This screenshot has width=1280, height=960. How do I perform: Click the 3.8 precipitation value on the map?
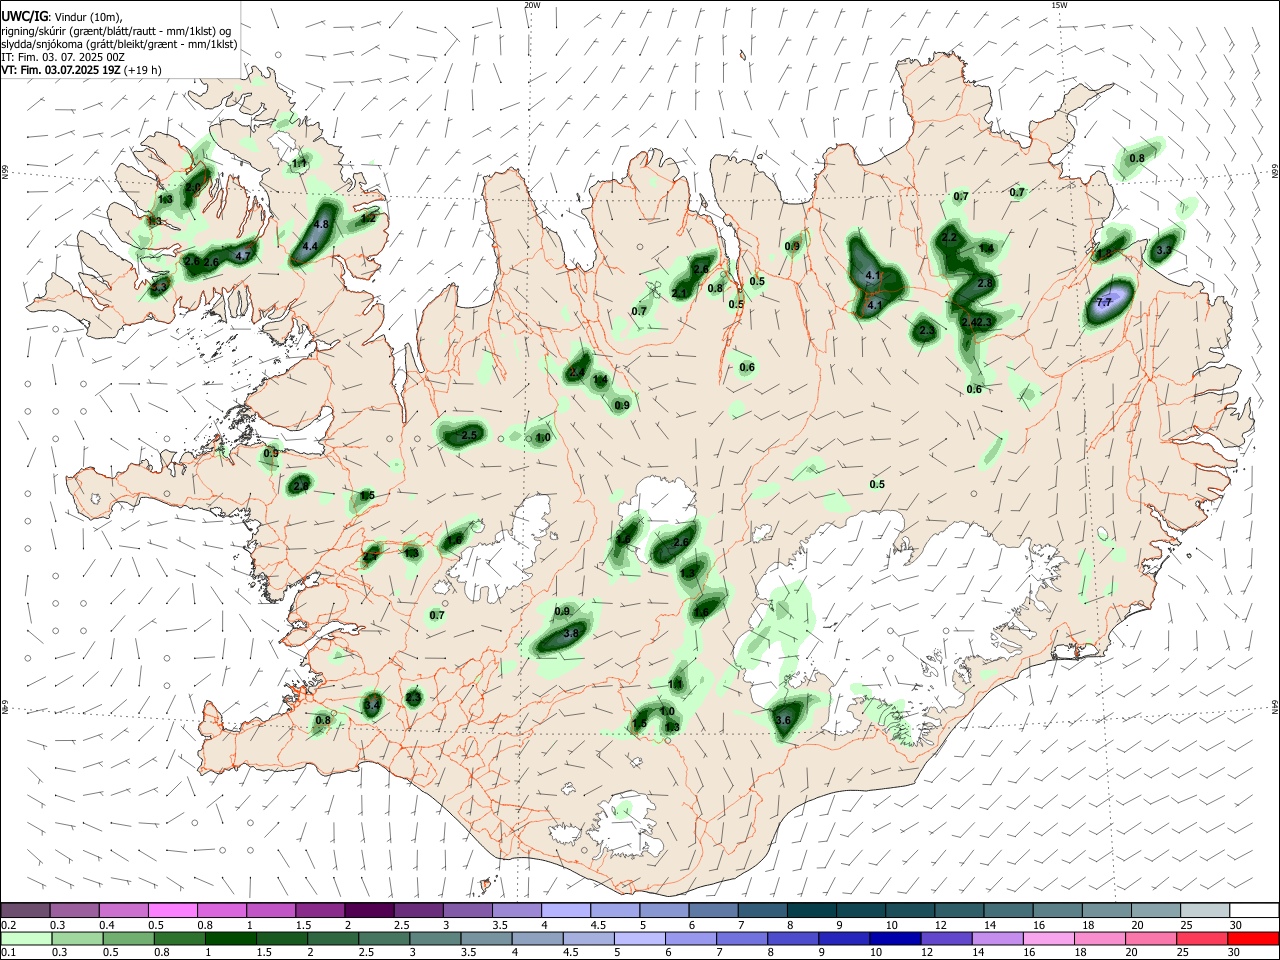click(572, 633)
